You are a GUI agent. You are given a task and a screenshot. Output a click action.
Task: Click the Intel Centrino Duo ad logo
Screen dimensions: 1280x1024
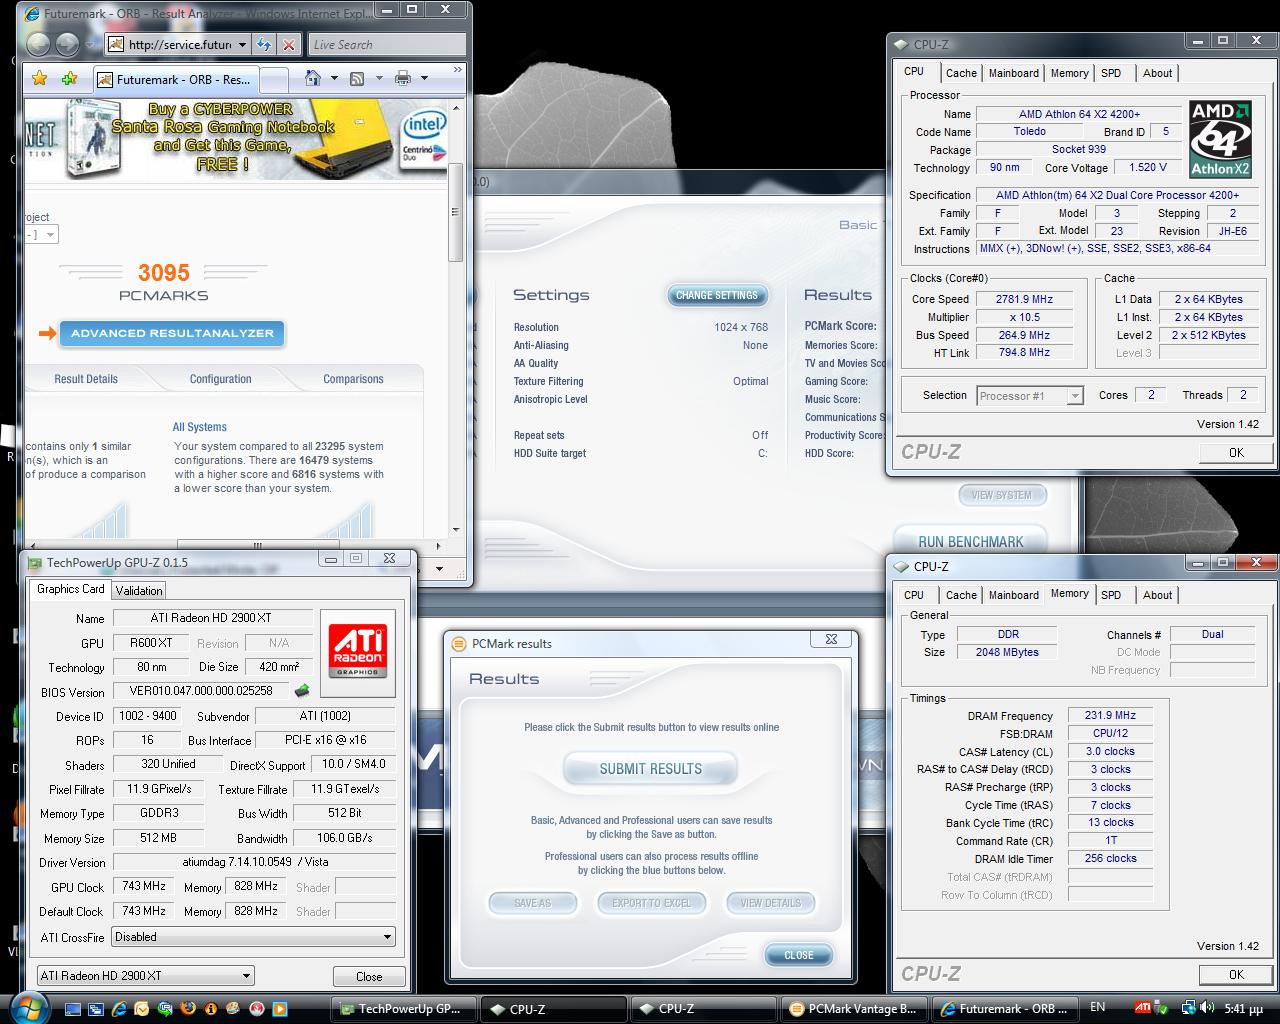coord(423,137)
